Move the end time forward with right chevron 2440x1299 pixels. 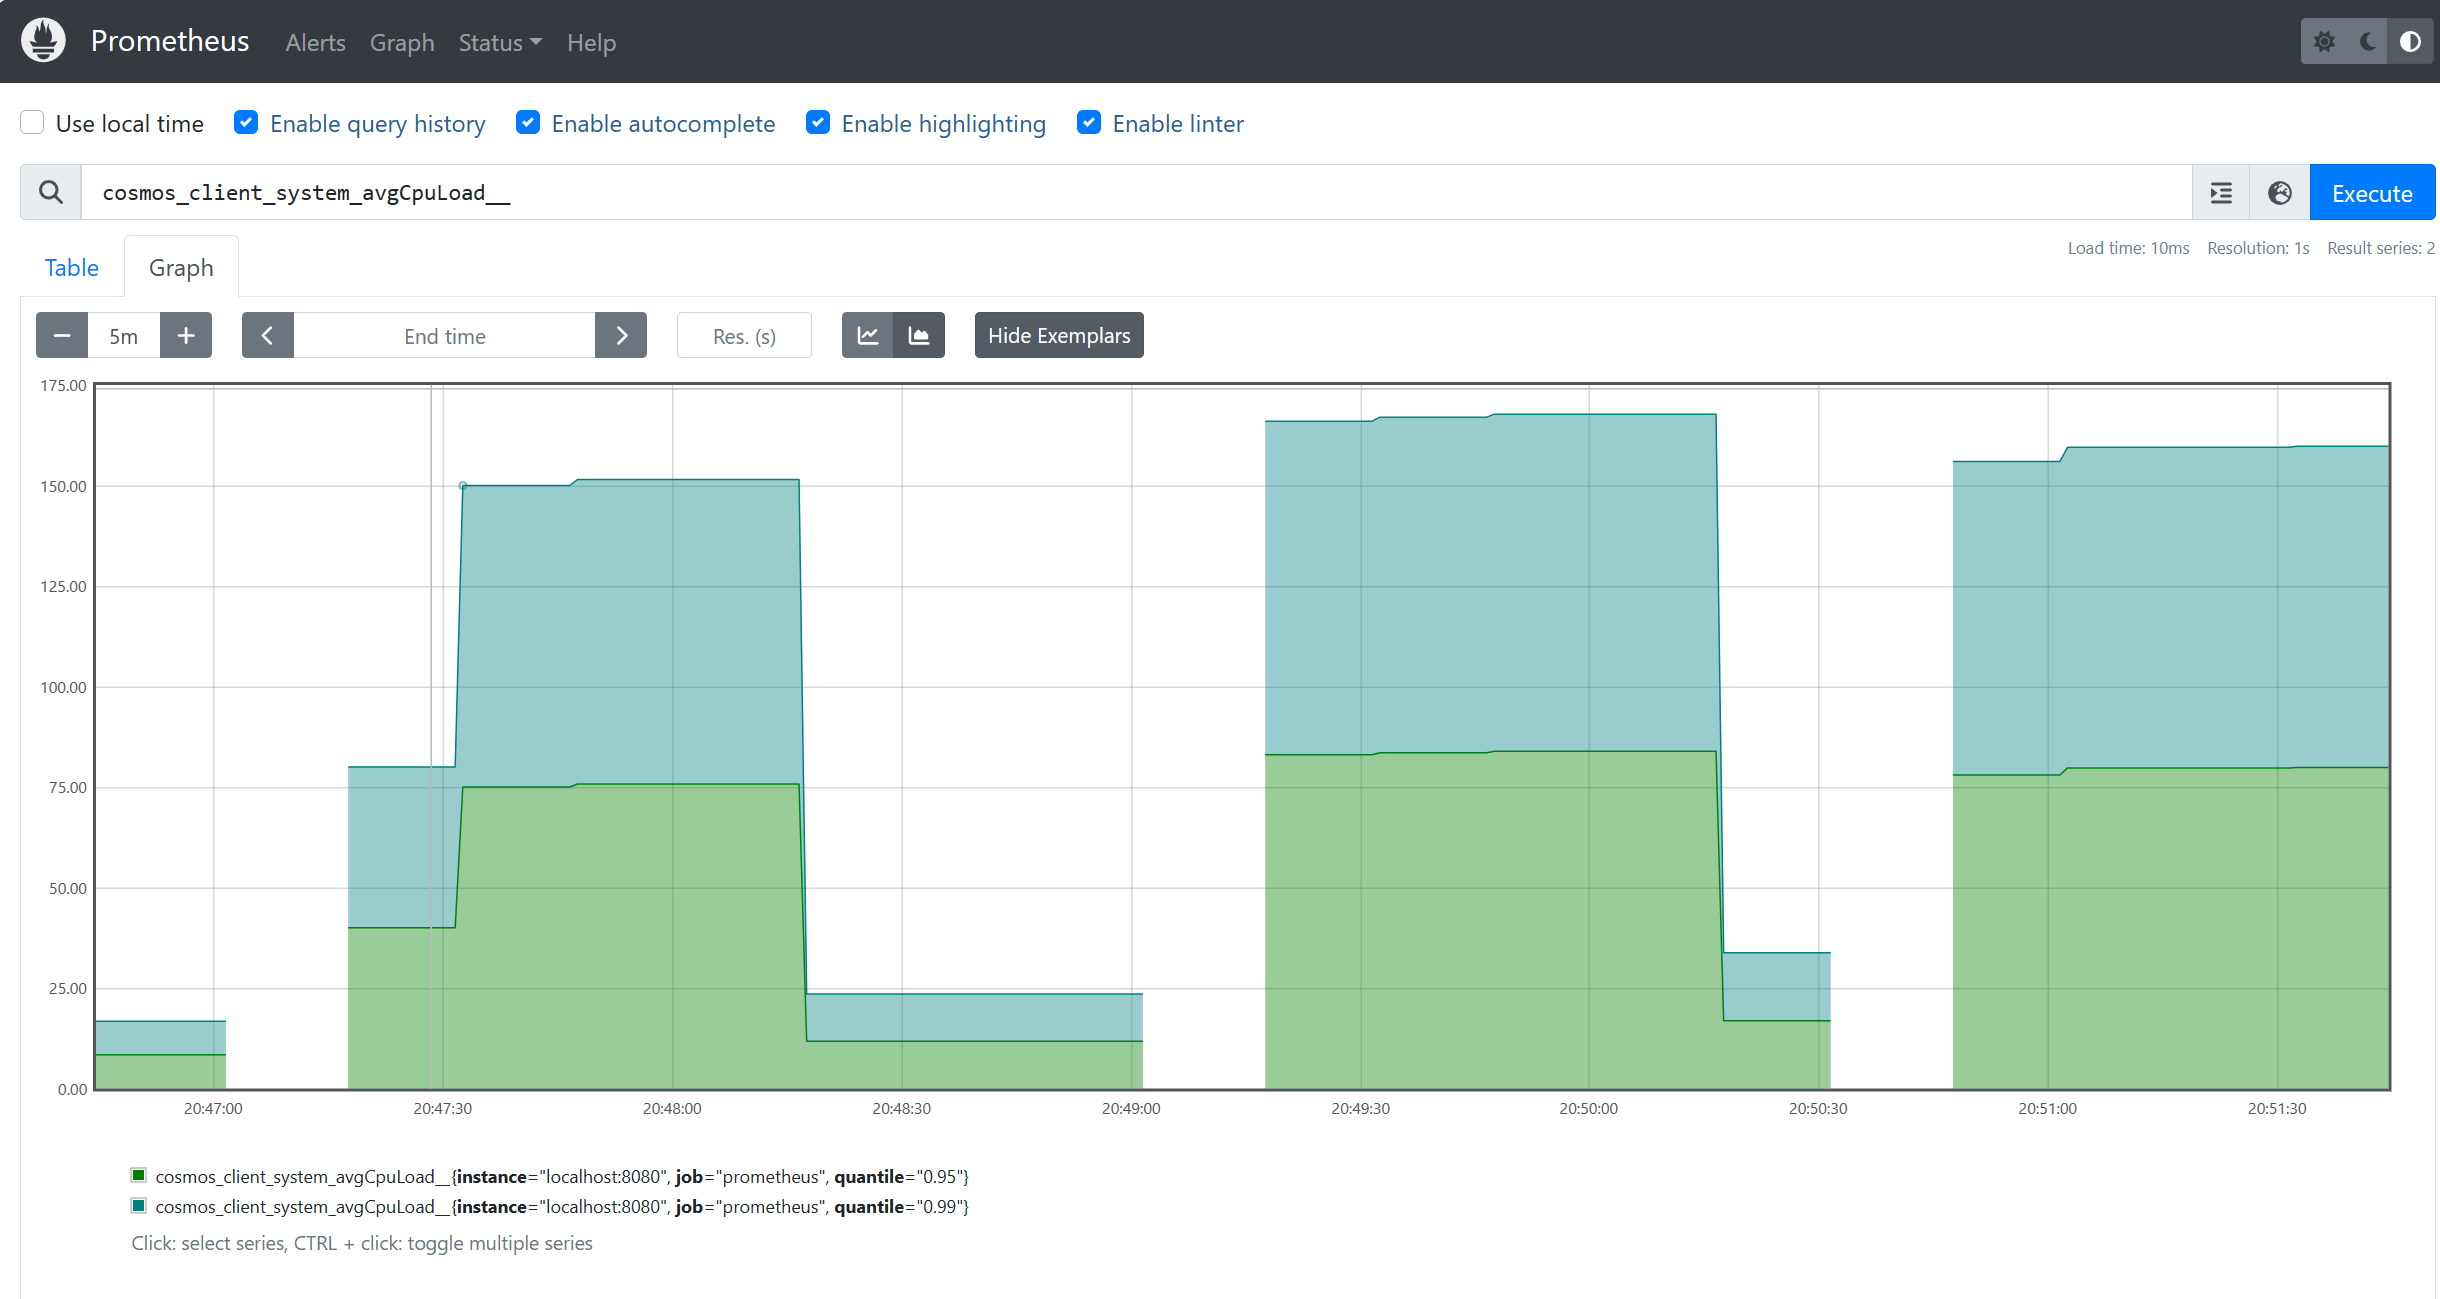tap(621, 336)
